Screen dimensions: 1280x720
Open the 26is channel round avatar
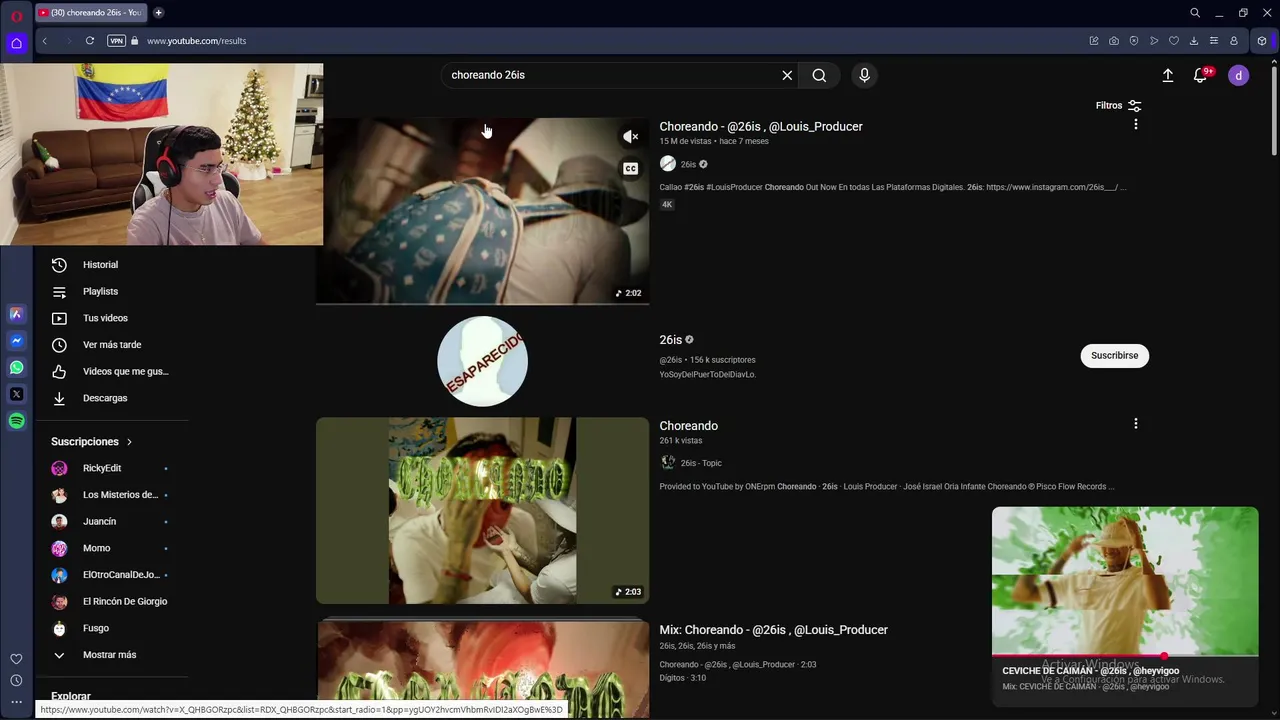click(482, 361)
